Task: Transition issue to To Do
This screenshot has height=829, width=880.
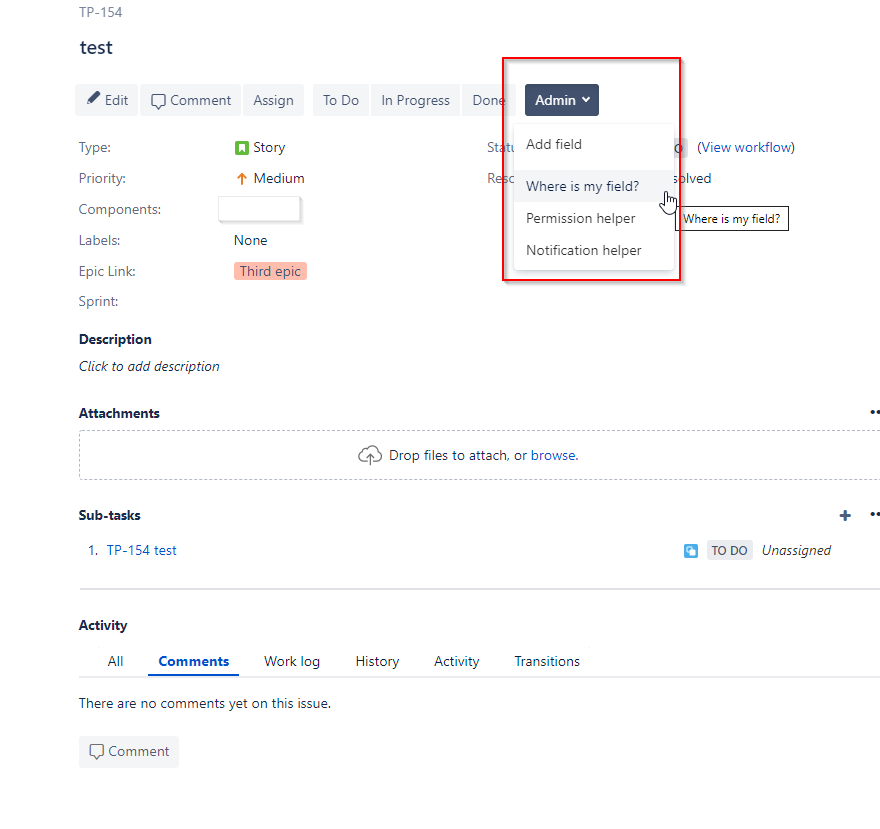Action: click(341, 100)
